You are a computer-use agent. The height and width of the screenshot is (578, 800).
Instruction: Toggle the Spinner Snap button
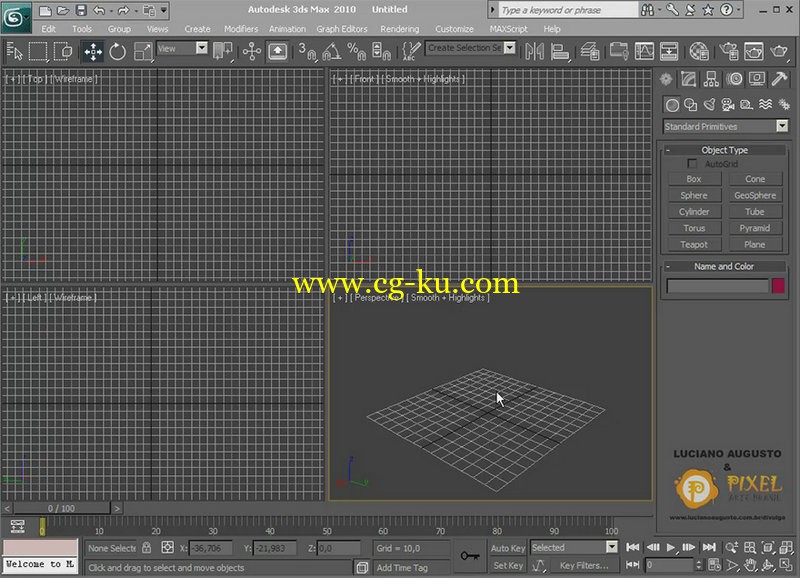tap(381, 52)
